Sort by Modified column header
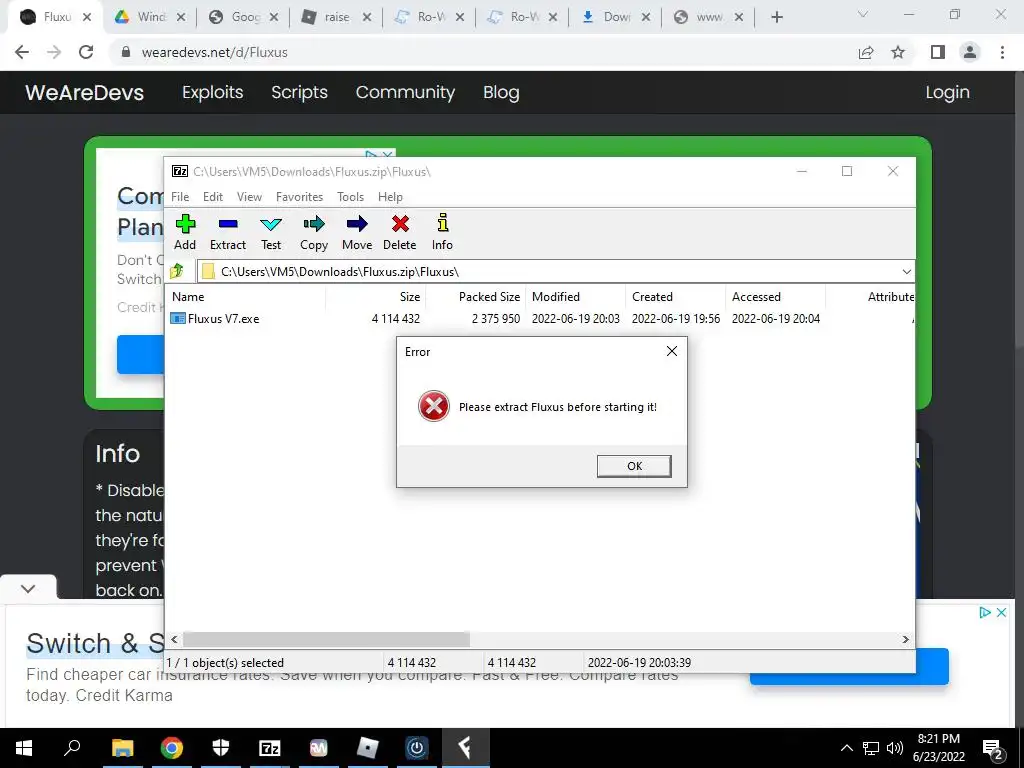 click(576, 296)
